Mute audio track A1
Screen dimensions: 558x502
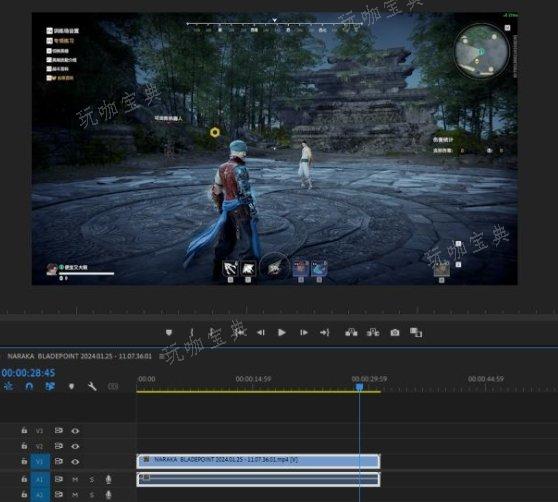point(75,480)
